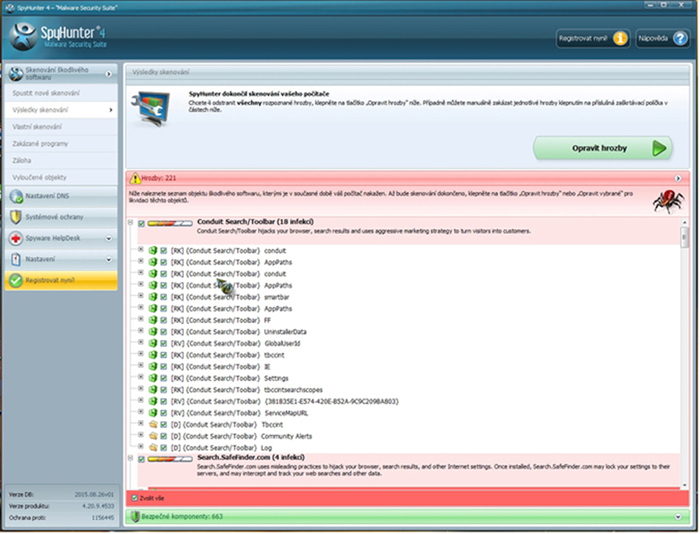The image size is (700, 534).
Task: Click the threat list vertical scrollbar
Action: pos(685,350)
